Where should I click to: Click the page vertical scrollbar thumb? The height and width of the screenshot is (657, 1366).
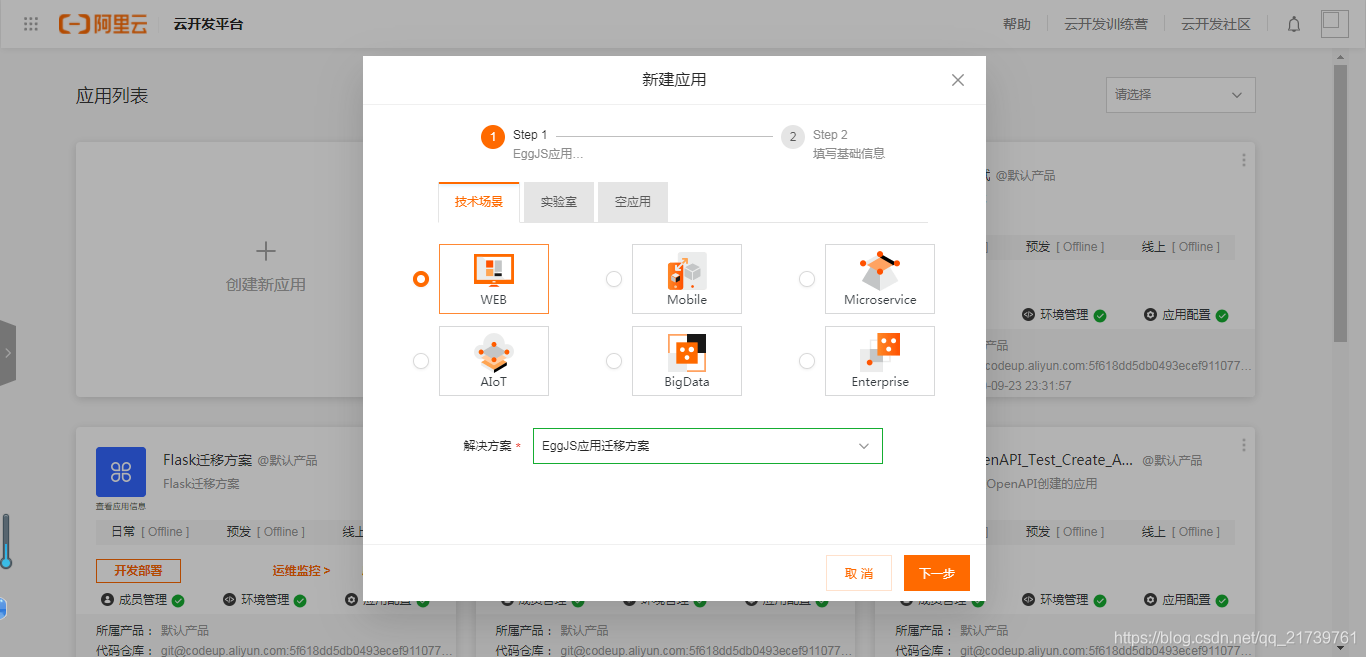click(1341, 203)
